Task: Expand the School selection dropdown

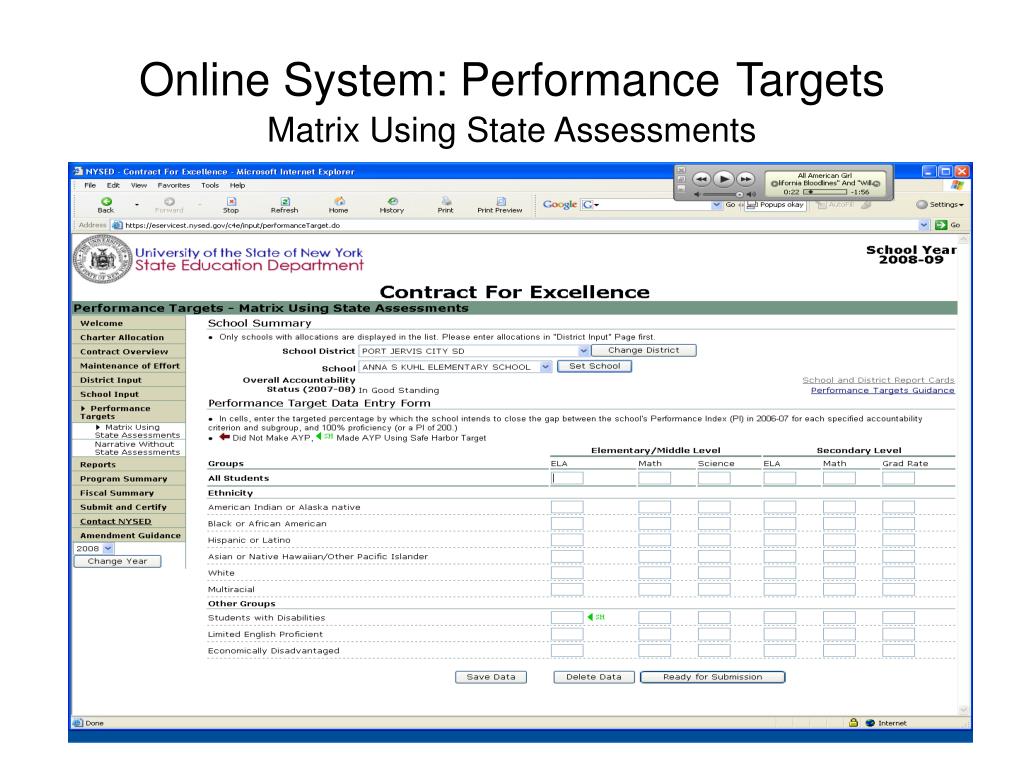Action: tap(546, 367)
